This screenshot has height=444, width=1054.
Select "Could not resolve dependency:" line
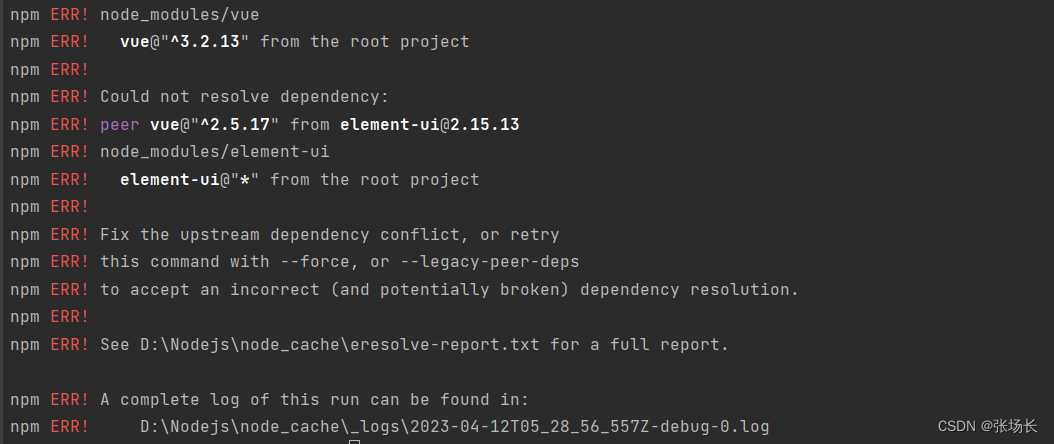coord(245,97)
